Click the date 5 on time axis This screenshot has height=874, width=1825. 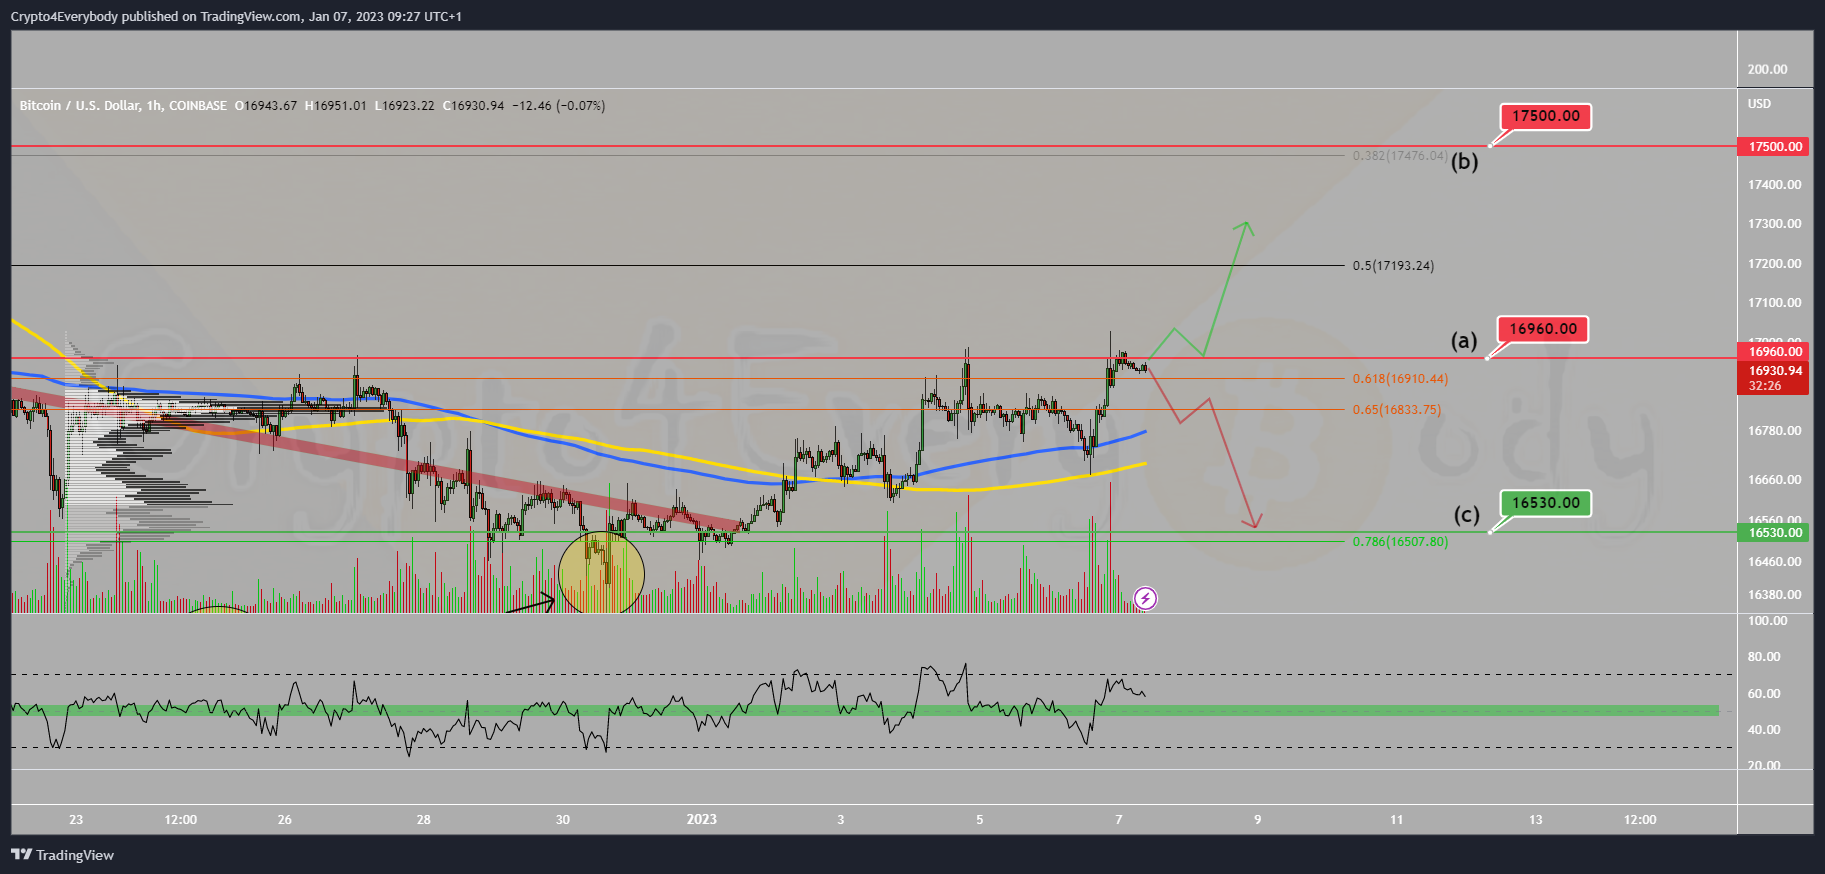(980, 820)
